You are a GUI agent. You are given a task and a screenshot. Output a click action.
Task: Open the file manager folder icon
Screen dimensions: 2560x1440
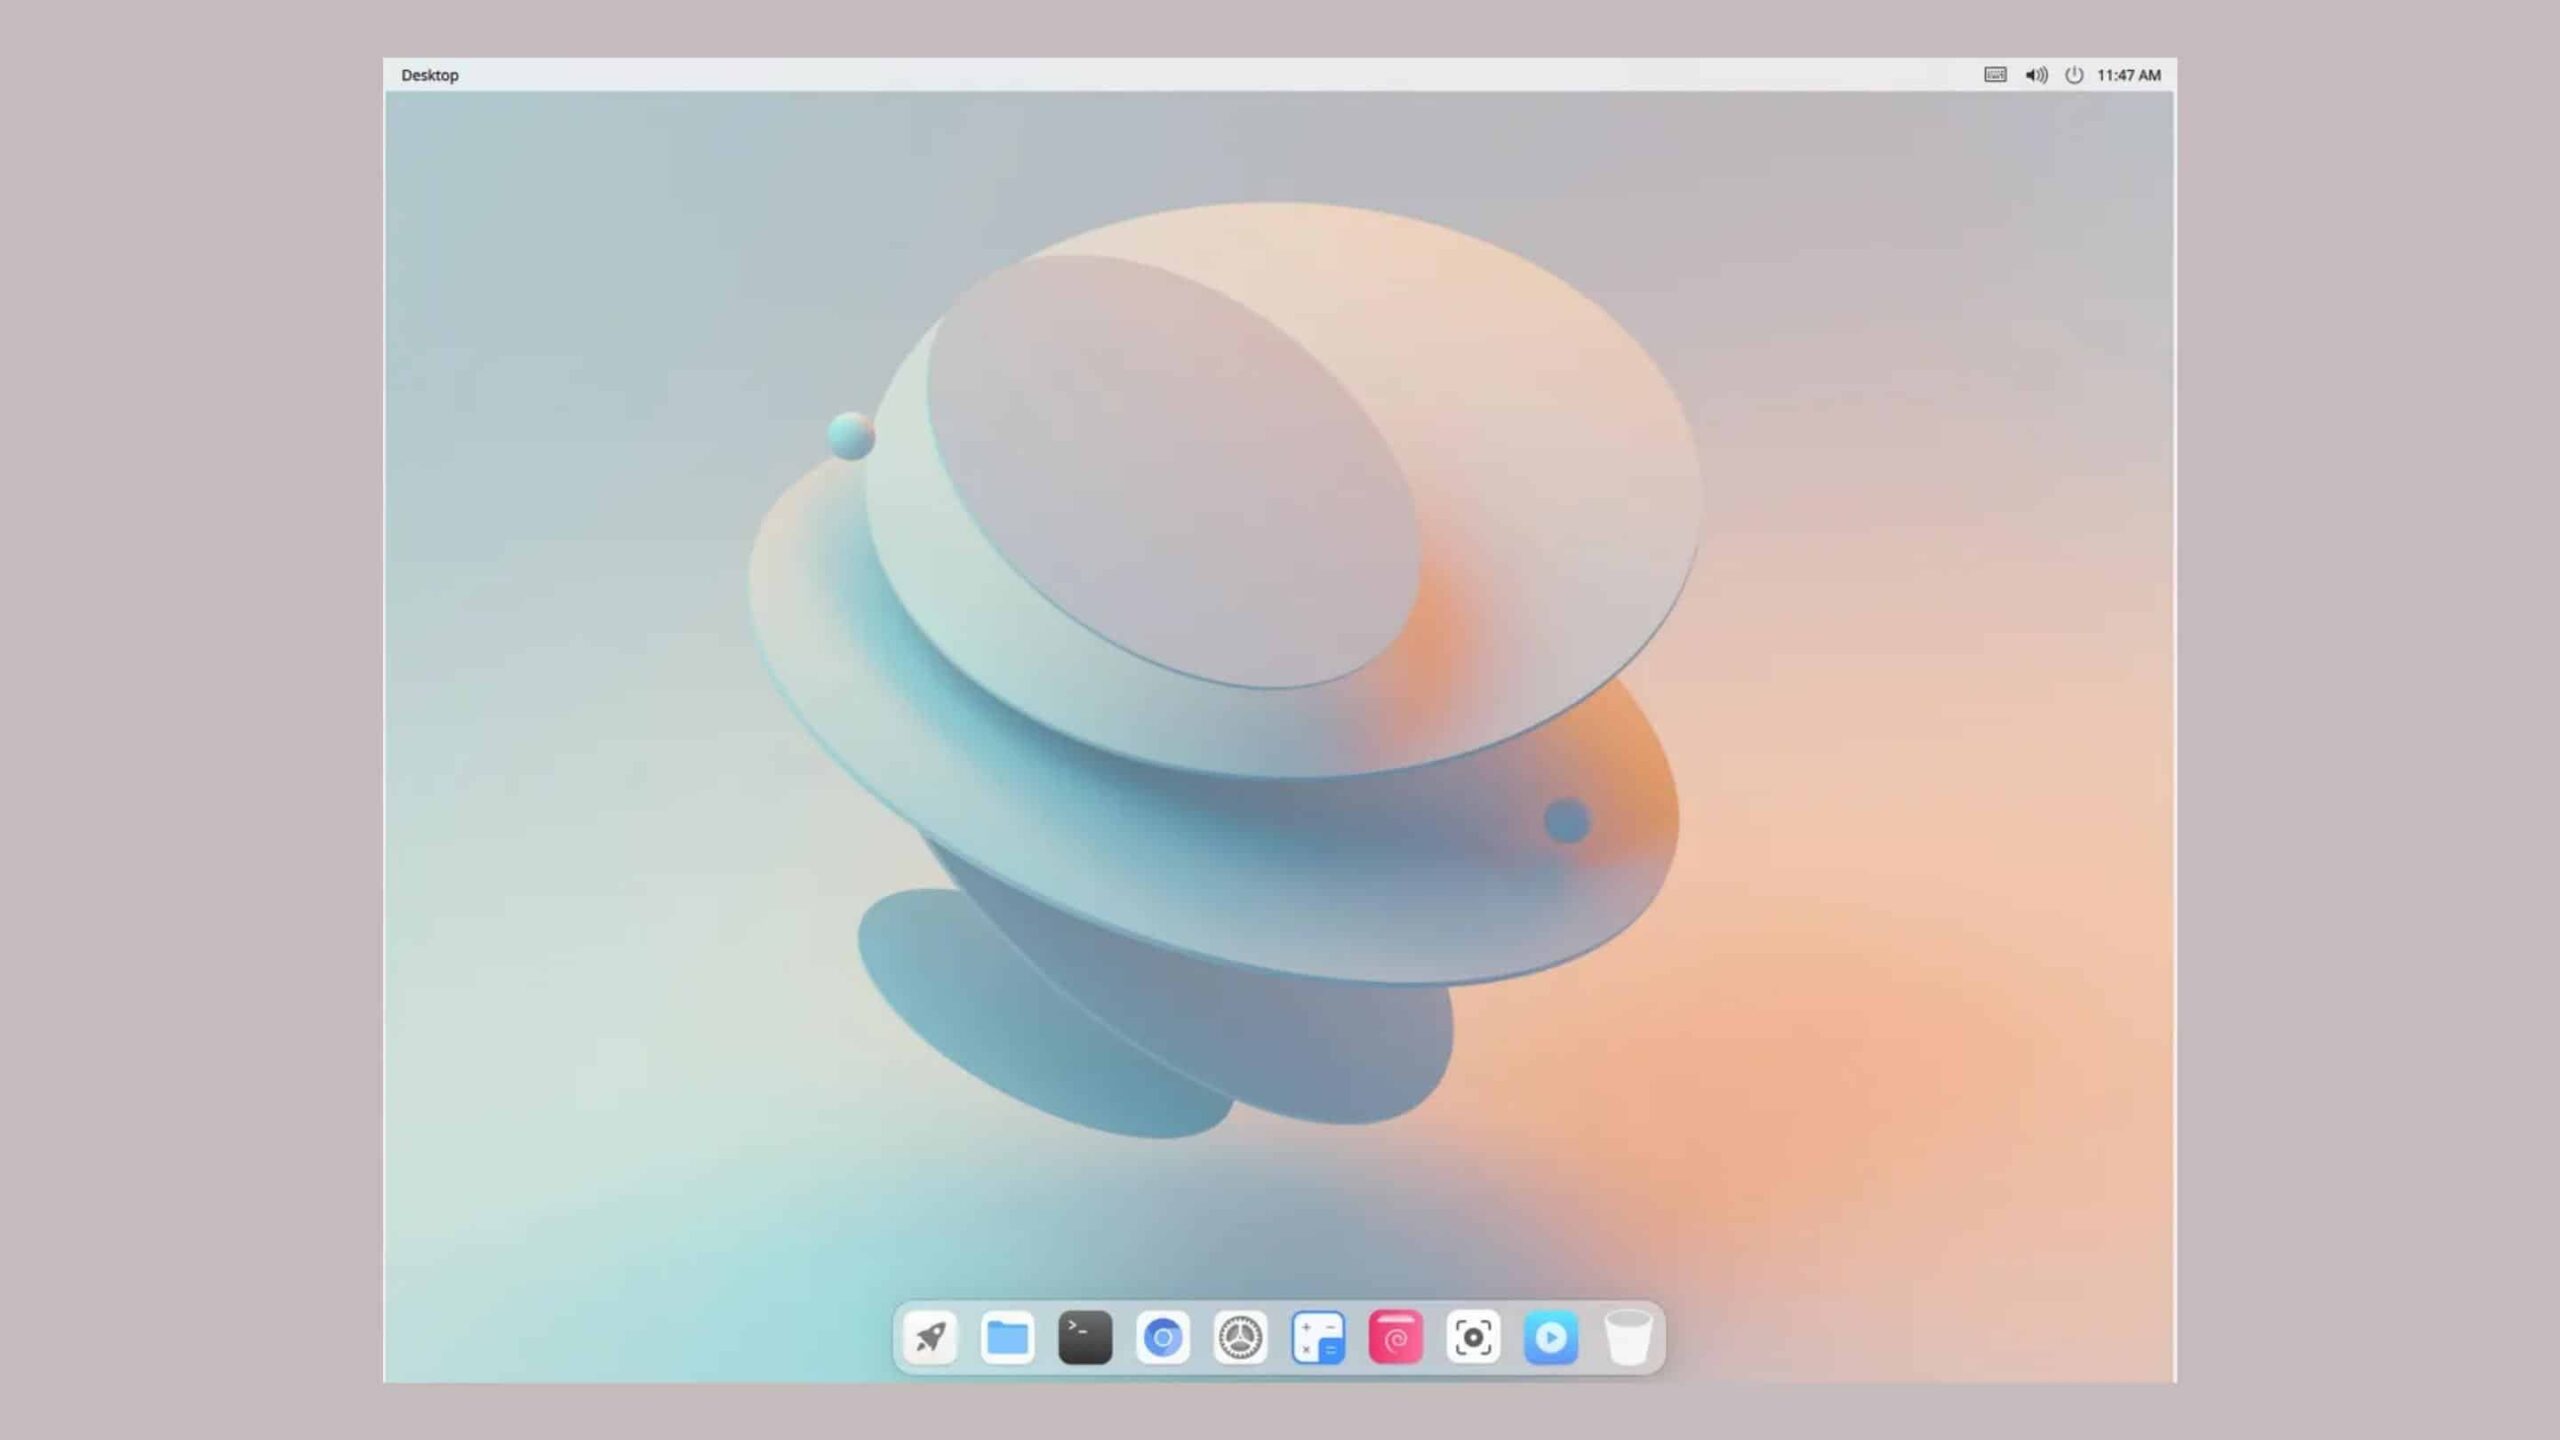click(1007, 1337)
